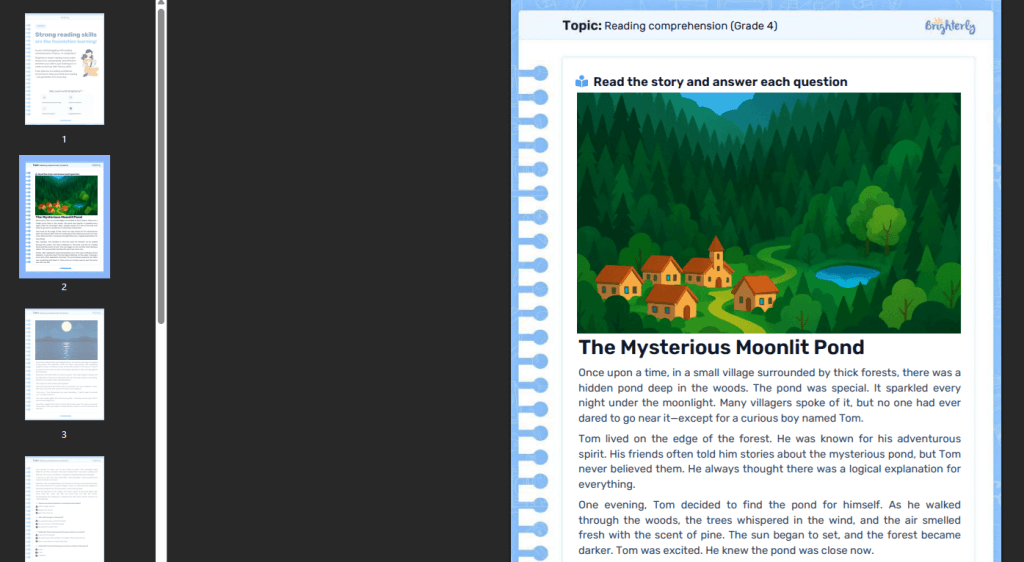The height and width of the screenshot is (562, 1024).
Task: Click the paragraph starting 'Once upon a time'
Action: tap(769, 395)
